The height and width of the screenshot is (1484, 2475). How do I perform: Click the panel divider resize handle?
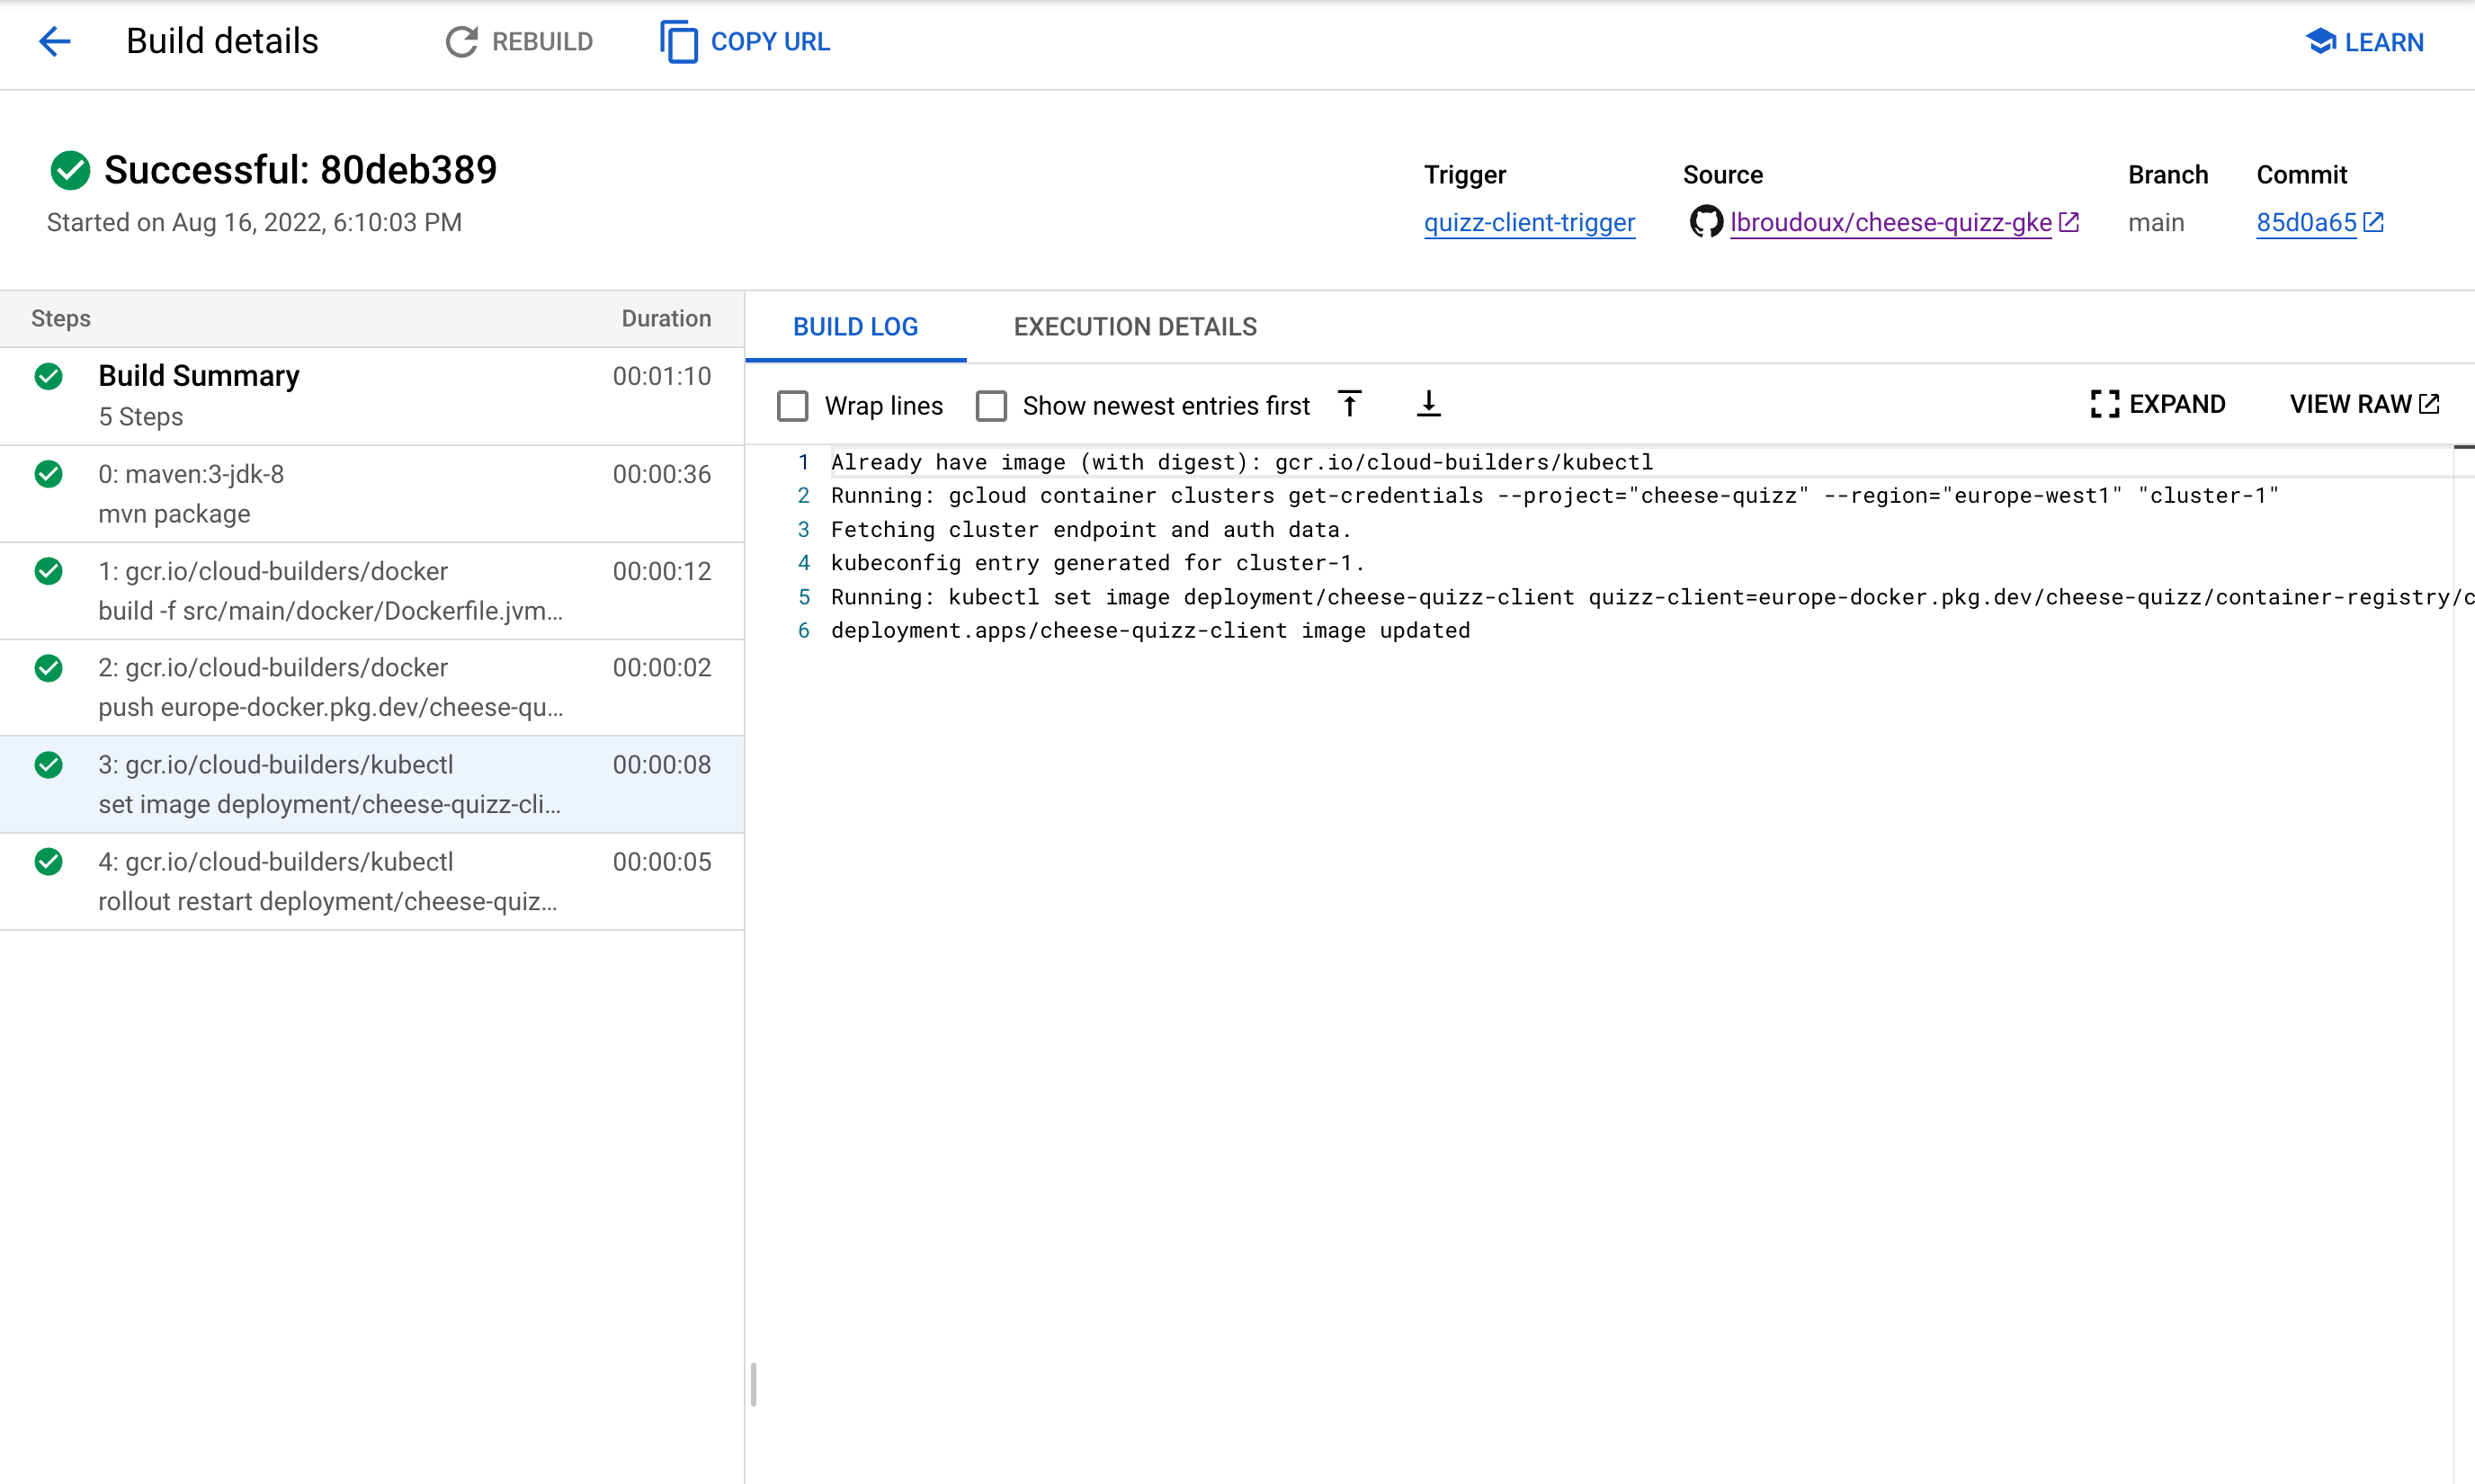tap(753, 1383)
